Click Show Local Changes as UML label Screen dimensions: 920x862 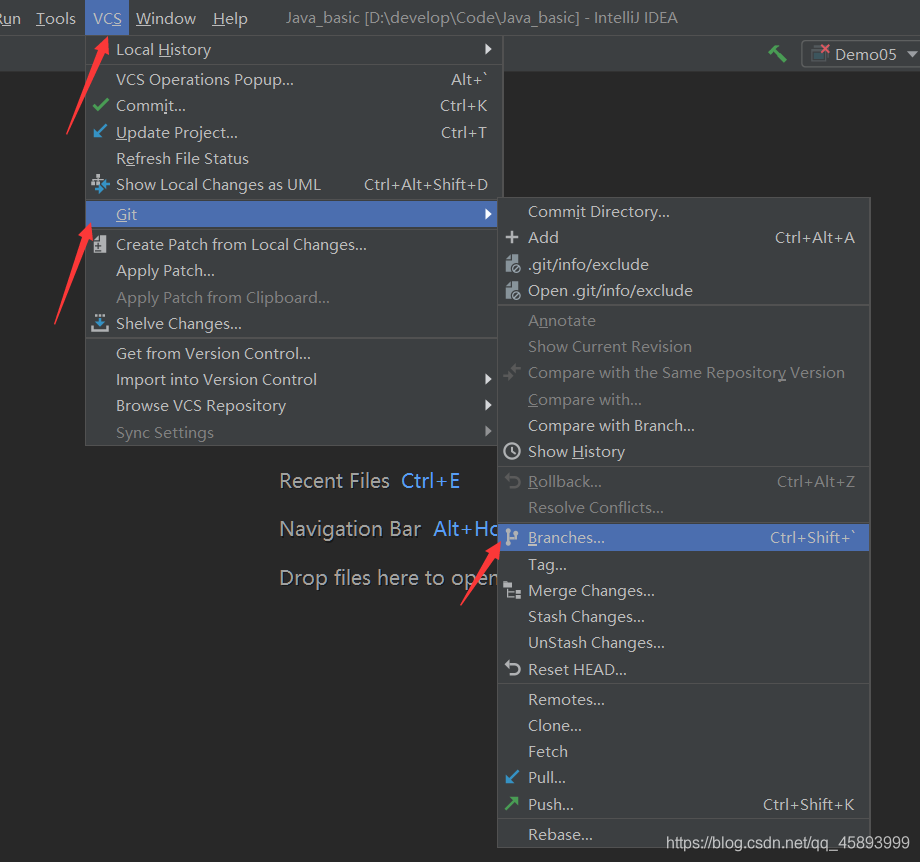point(218,184)
